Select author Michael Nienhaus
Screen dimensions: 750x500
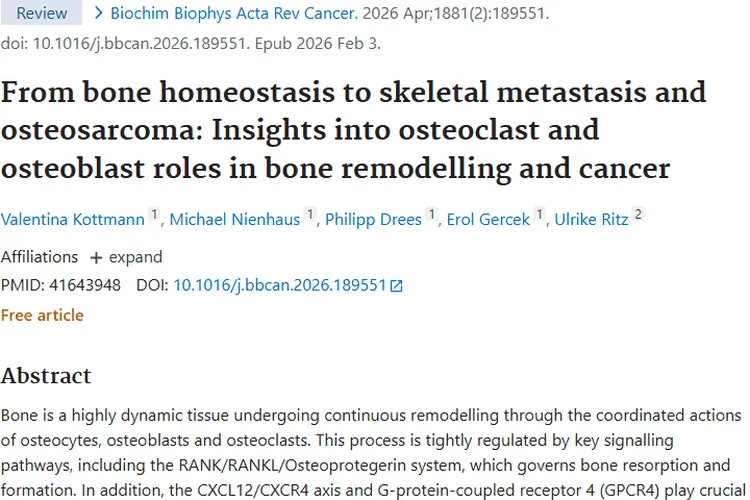234,220
